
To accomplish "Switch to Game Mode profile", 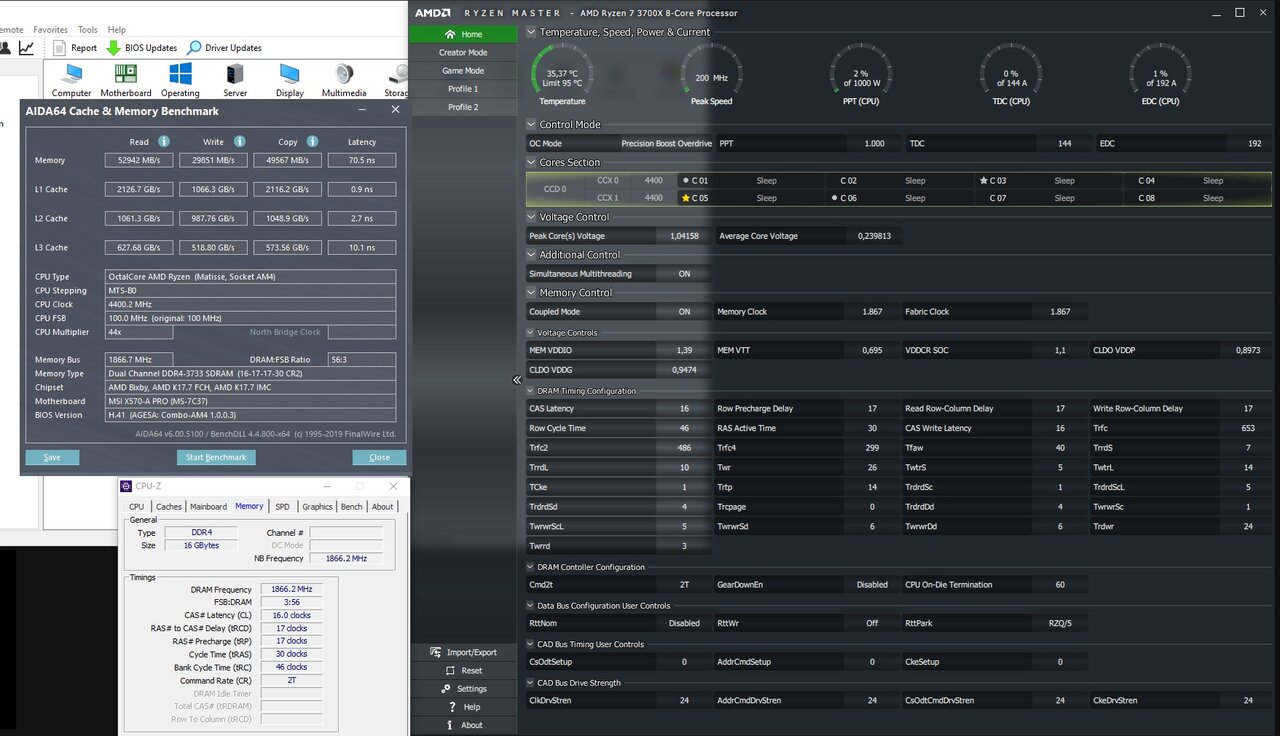I will (x=463, y=71).
